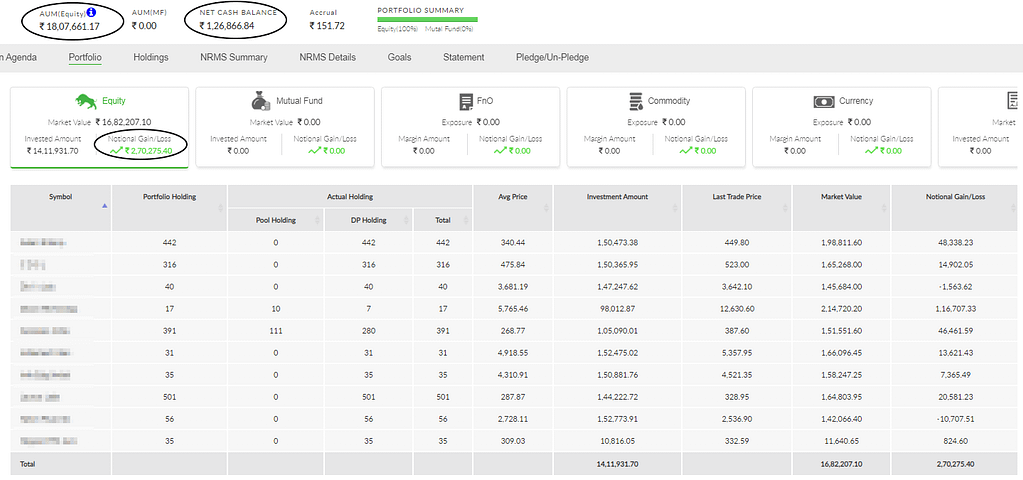Click the Equity notional gain trend arrow
This screenshot has width=1023, height=480.
116,151
